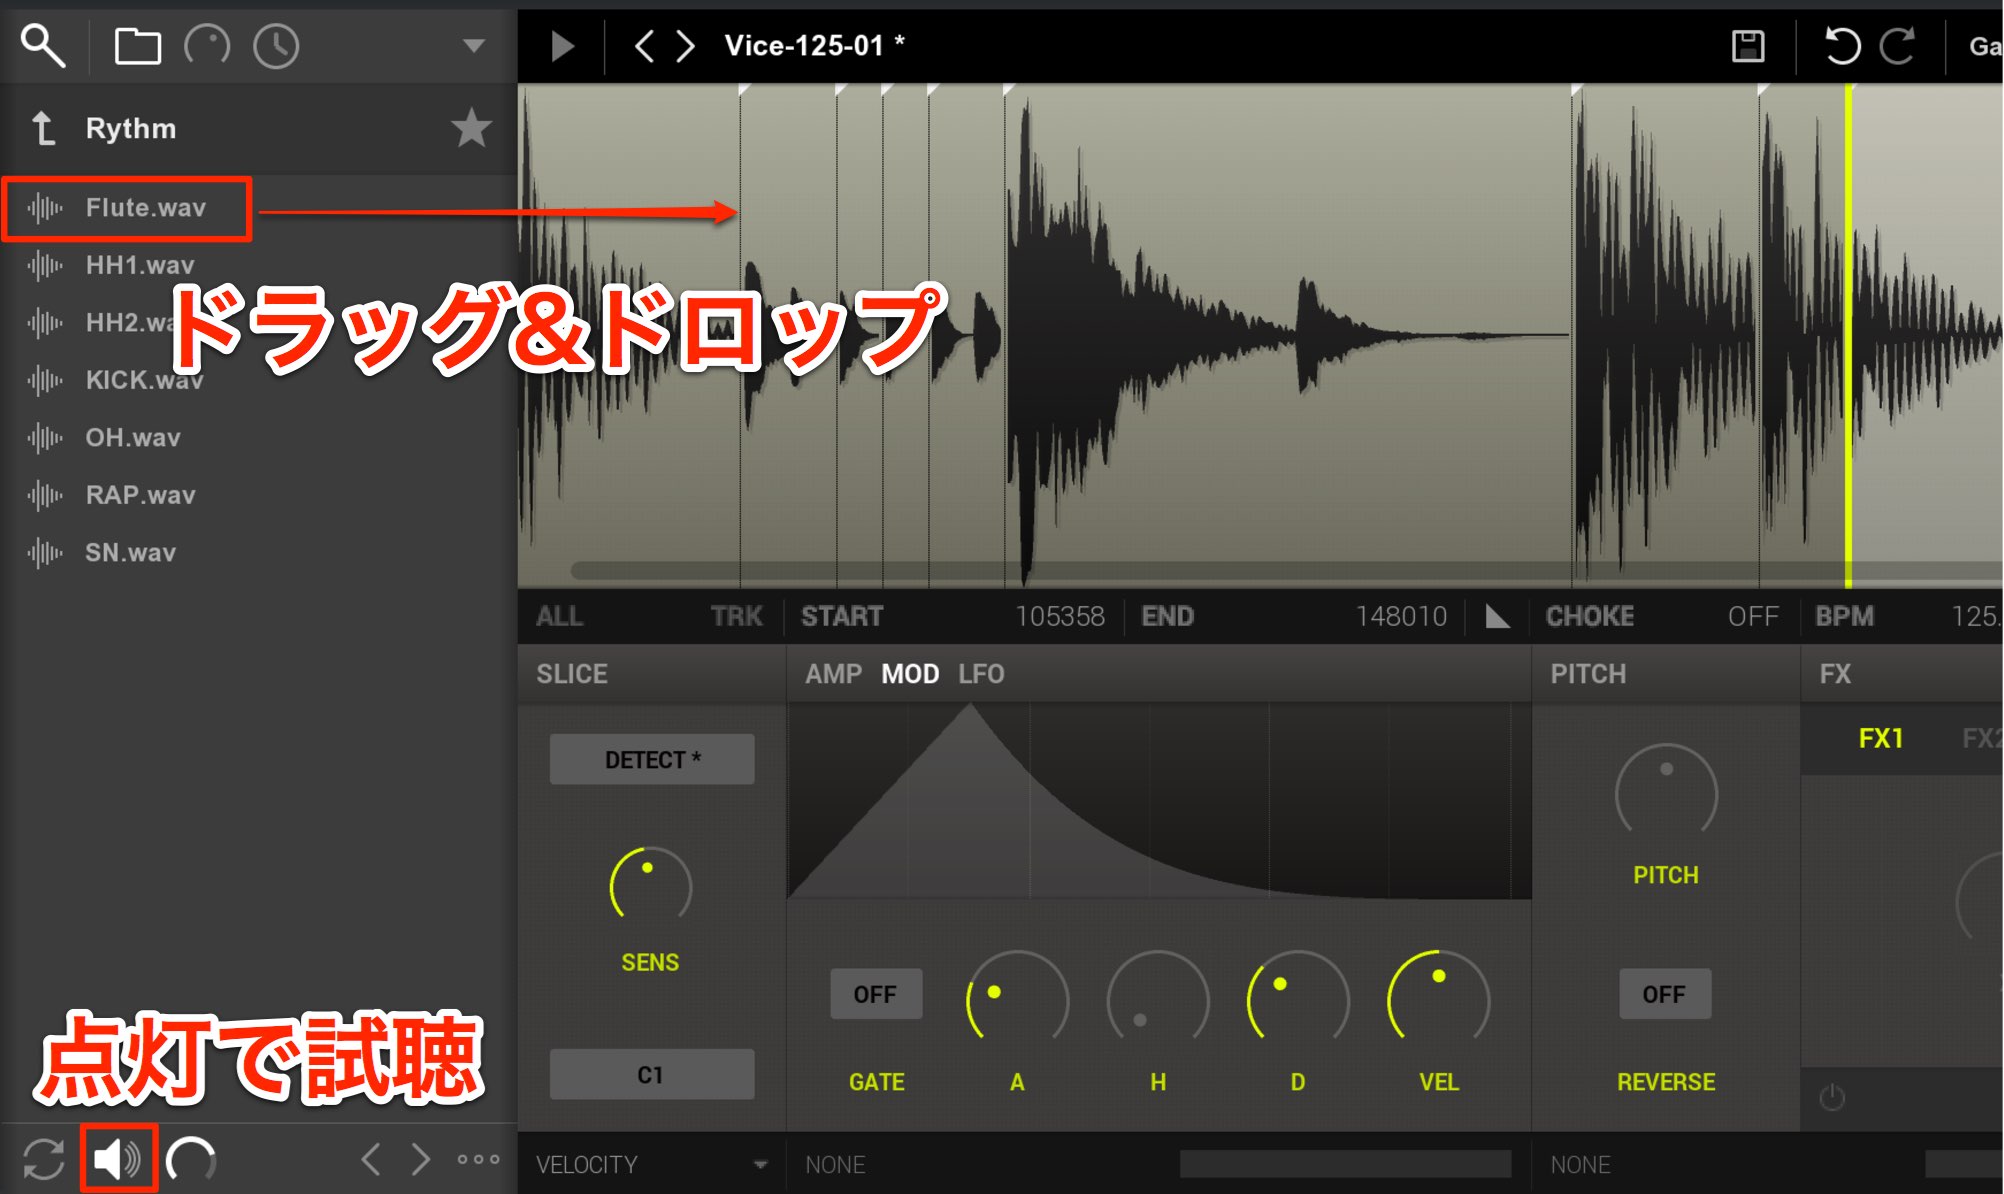Open the folder browser icon

coord(137,46)
